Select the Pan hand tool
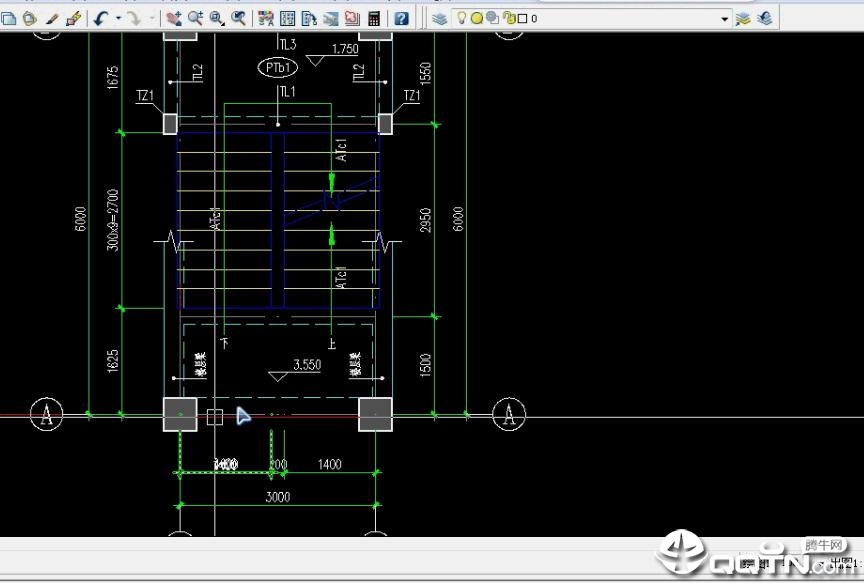 click(174, 18)
